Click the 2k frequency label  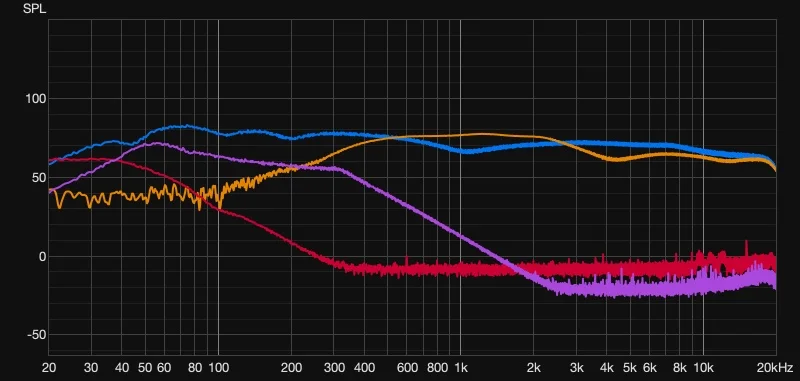pyautogui.click(x=534, y=367)
